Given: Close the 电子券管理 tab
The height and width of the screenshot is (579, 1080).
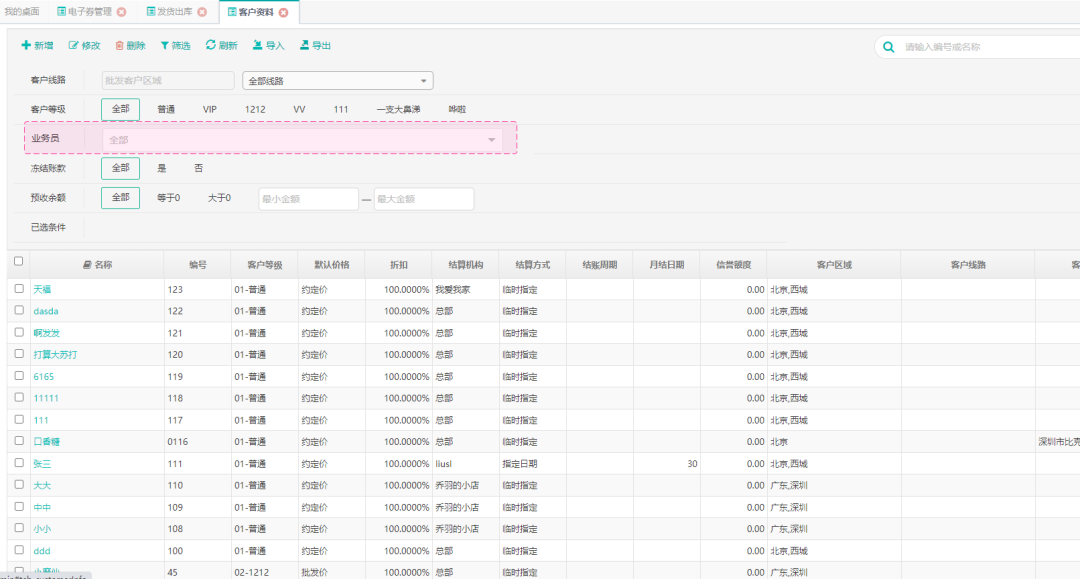Looking at the screenshot, I should pyautogui.click(x=121, y=12).
